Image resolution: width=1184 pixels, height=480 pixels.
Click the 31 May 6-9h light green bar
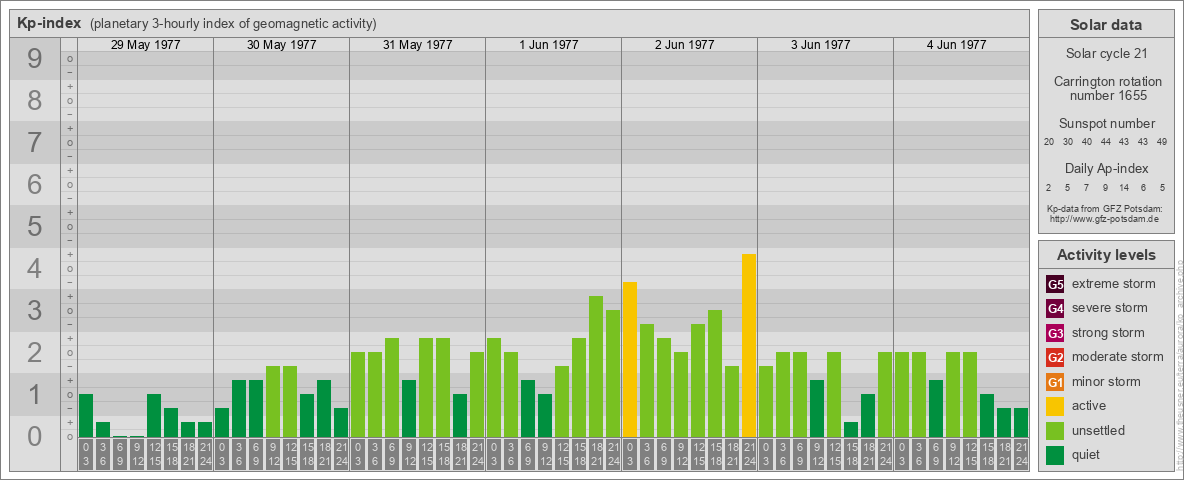tap(392, 387)
